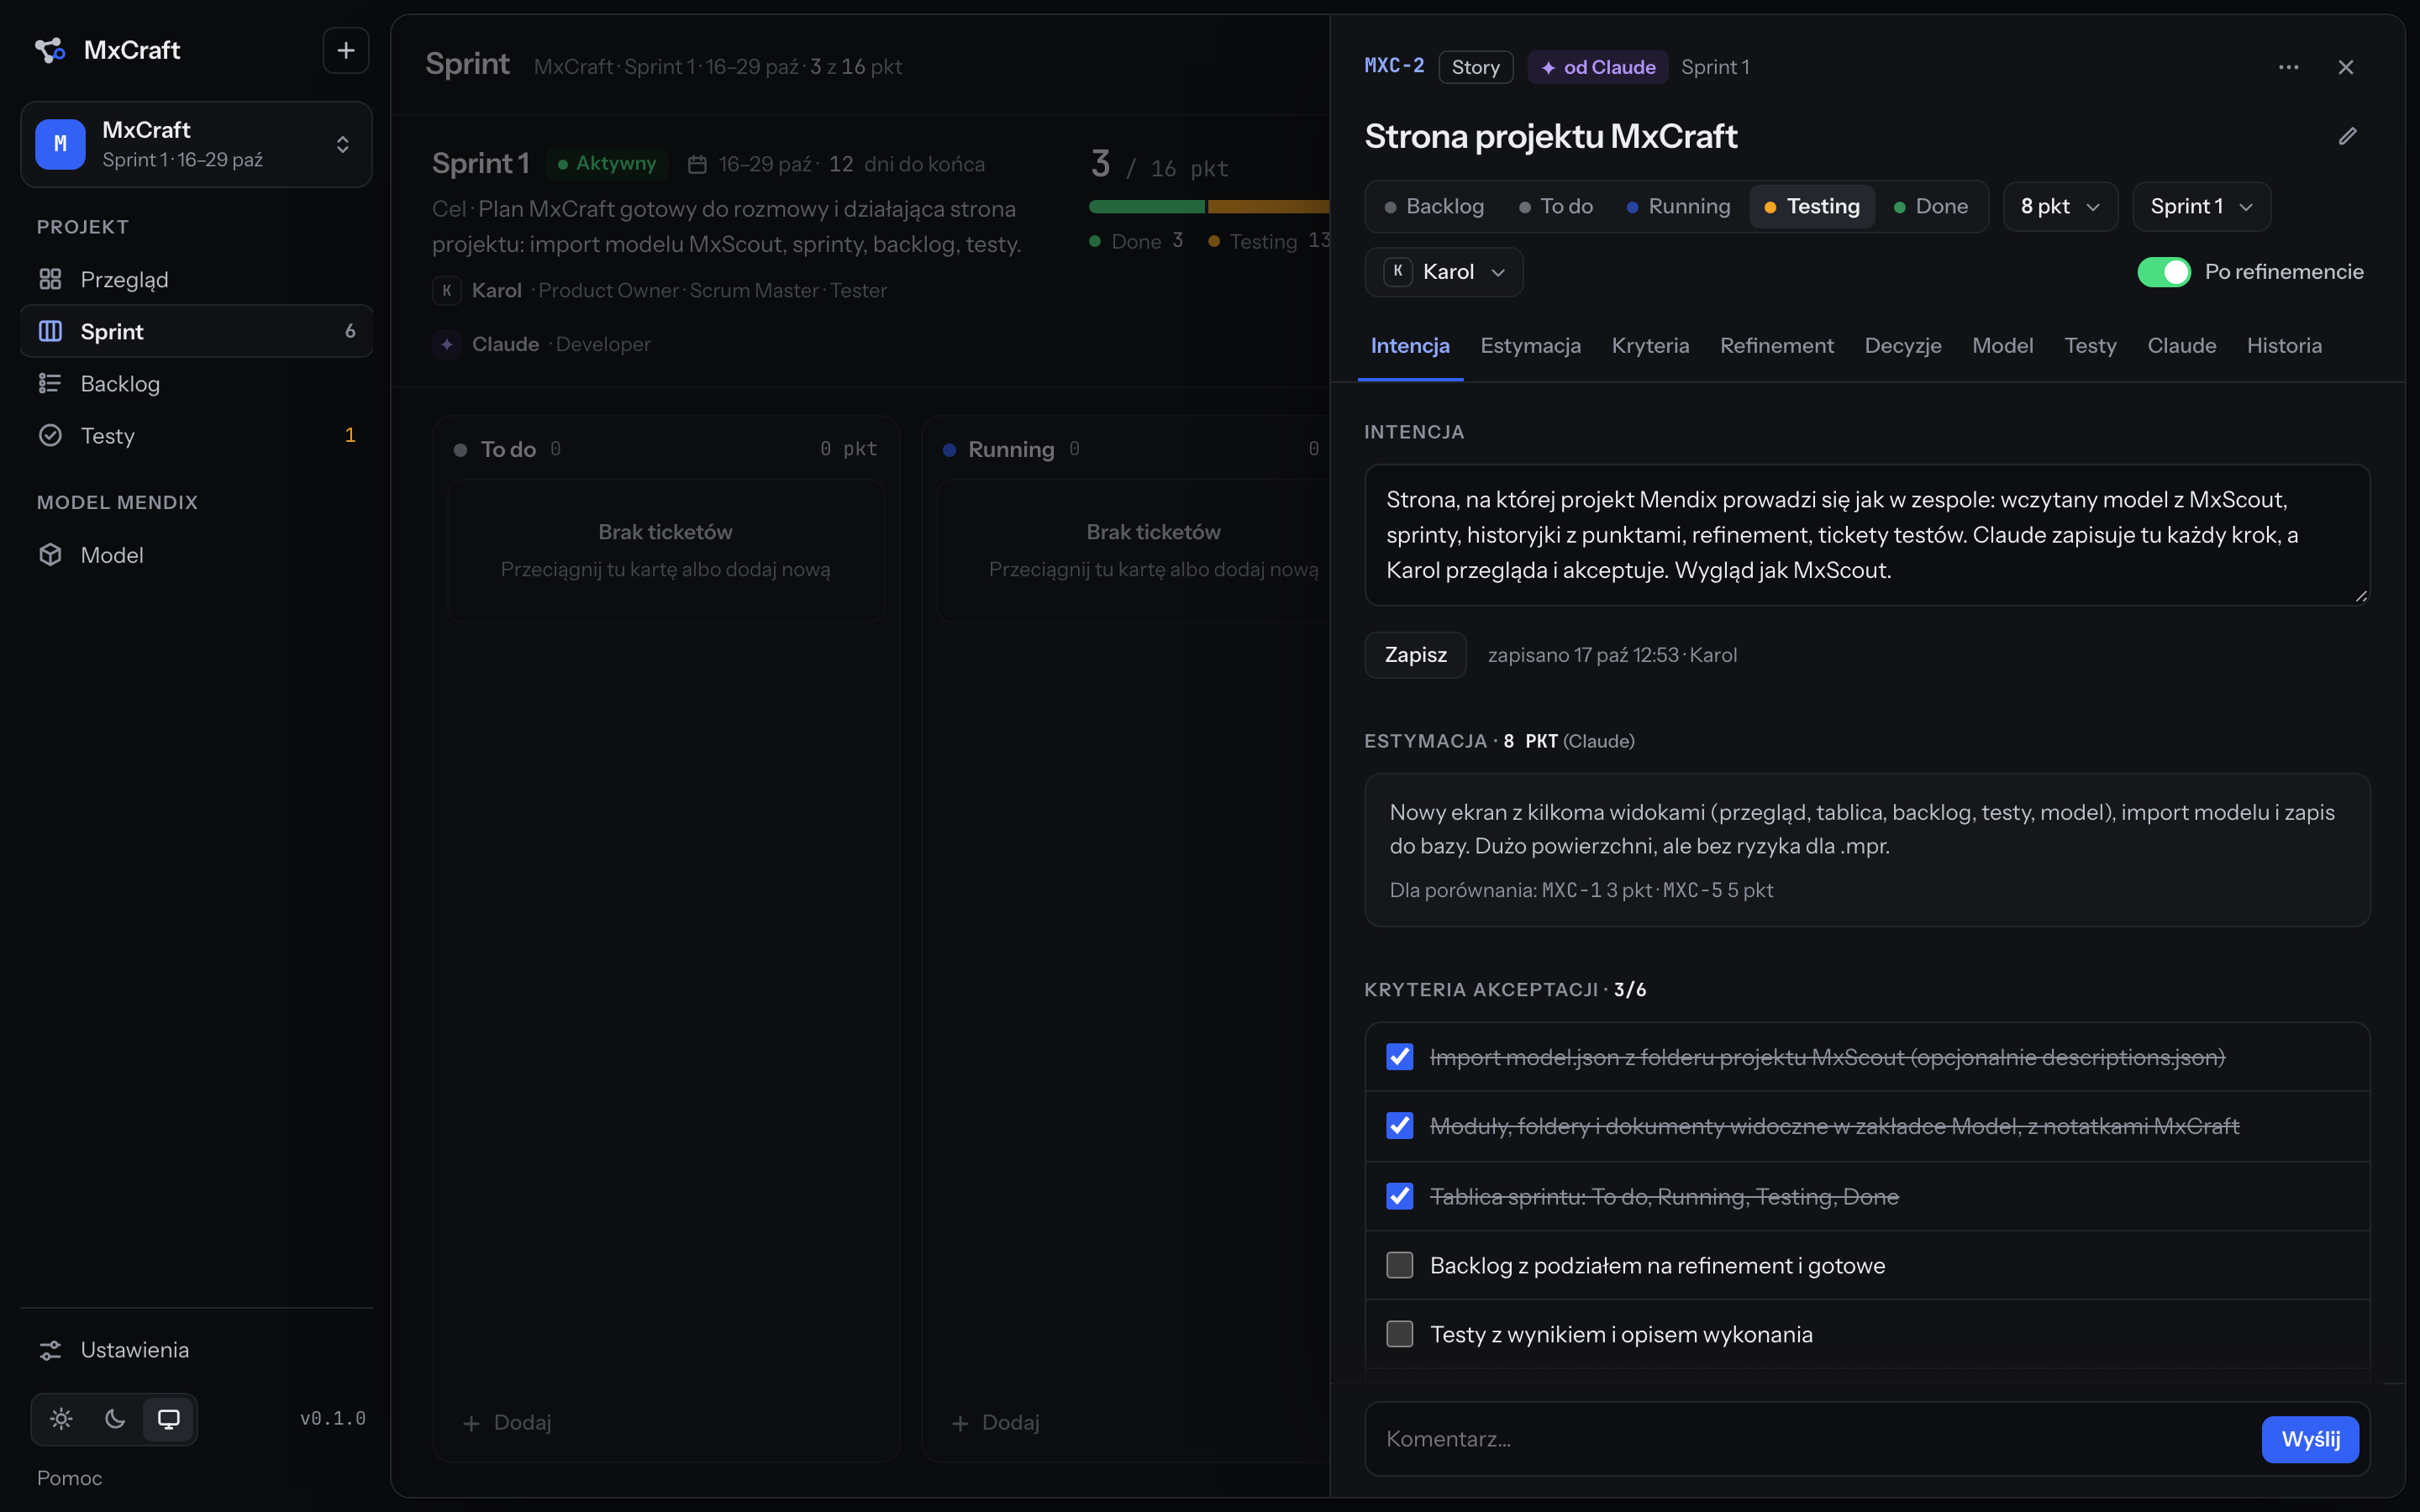Screen dimensions: 2420x1512
Task: Click the plus button beside MxCraft title
Action: (x=346, y=50)
